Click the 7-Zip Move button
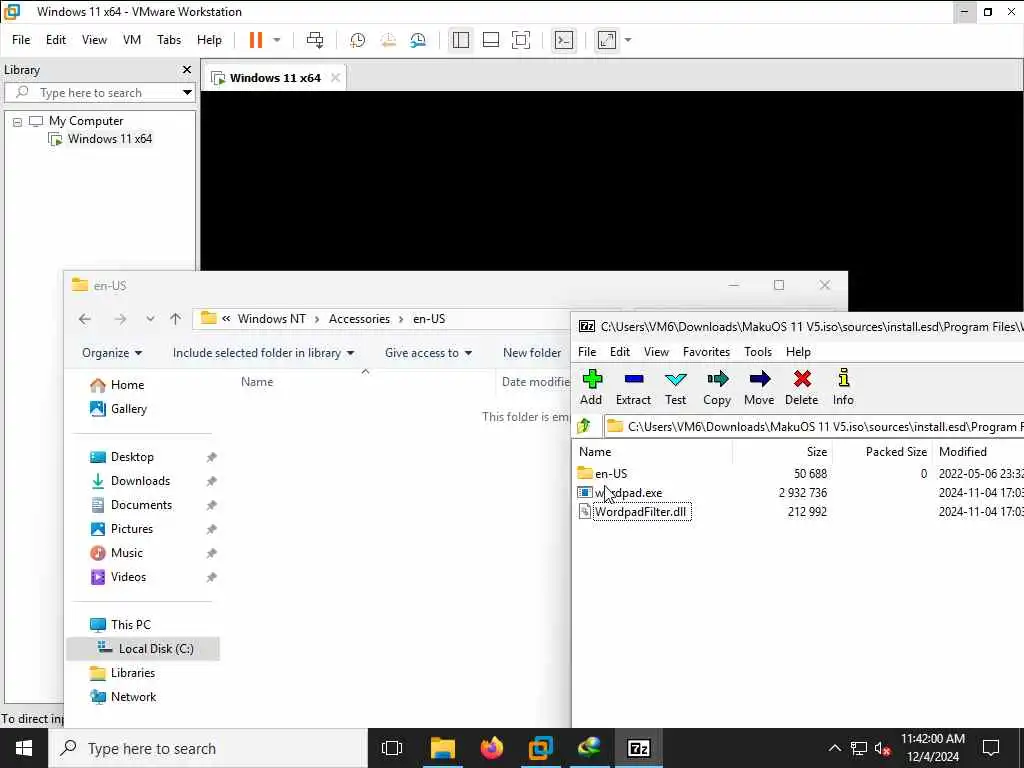The height and width of the screenshot is (768, 1024). [x=759, y=387]
